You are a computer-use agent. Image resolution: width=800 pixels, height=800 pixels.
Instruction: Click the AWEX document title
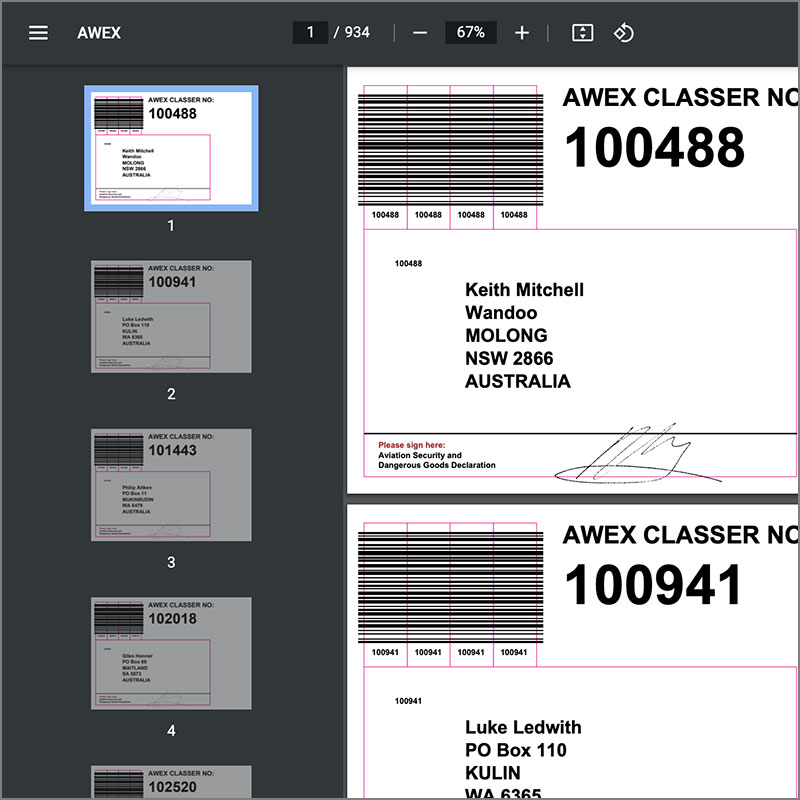click(99, 33)
